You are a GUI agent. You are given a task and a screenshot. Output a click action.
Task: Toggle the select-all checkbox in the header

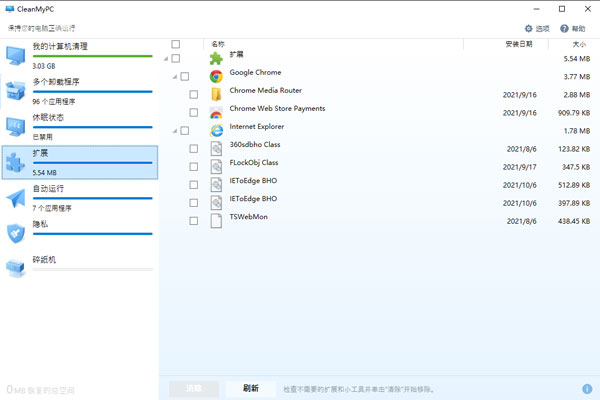pyautogui.click(x=176, y=44)
